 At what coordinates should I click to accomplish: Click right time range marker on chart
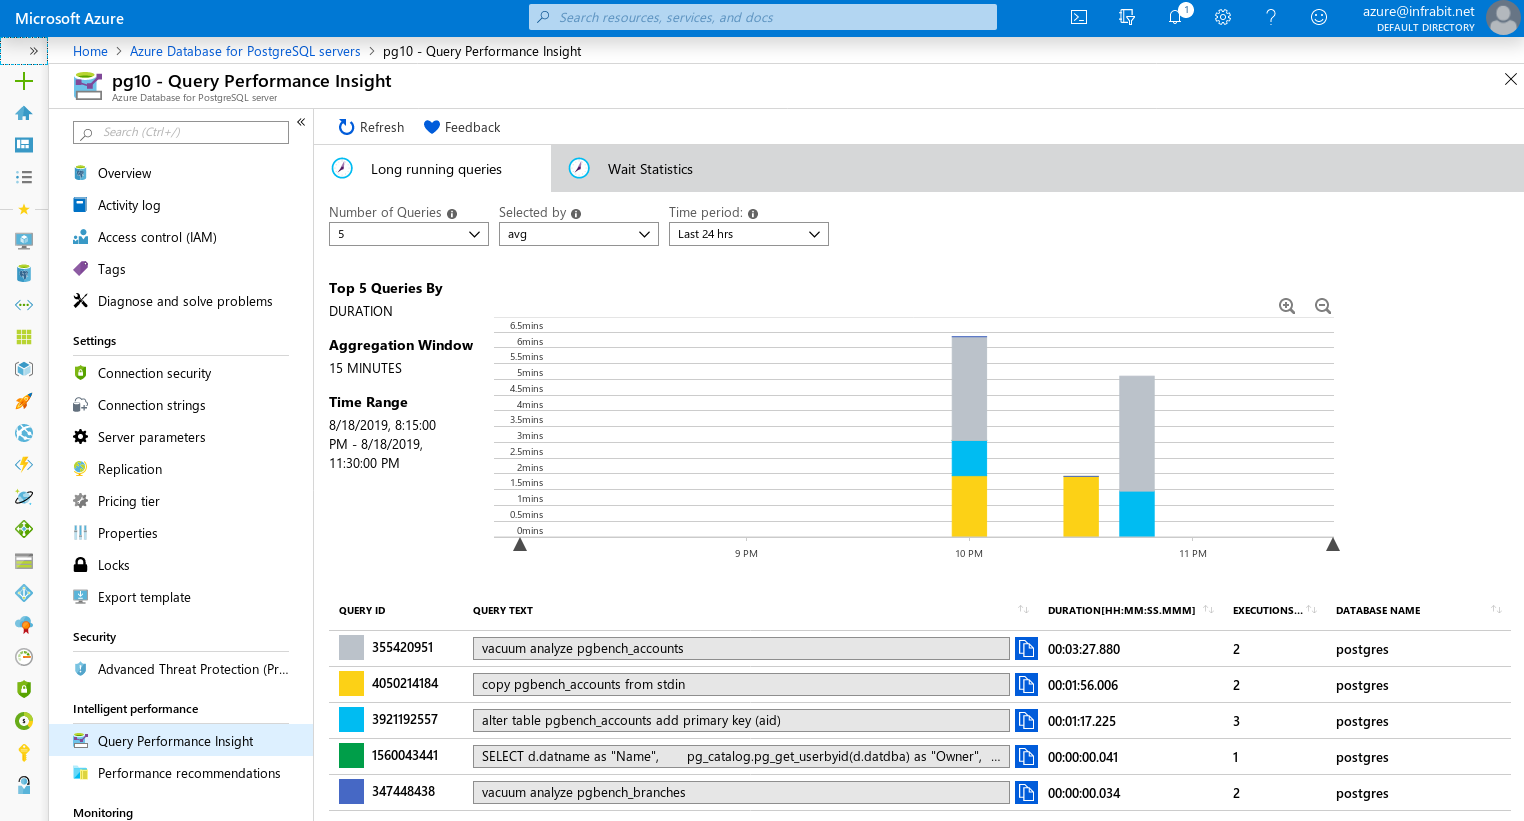[1332, 544]
